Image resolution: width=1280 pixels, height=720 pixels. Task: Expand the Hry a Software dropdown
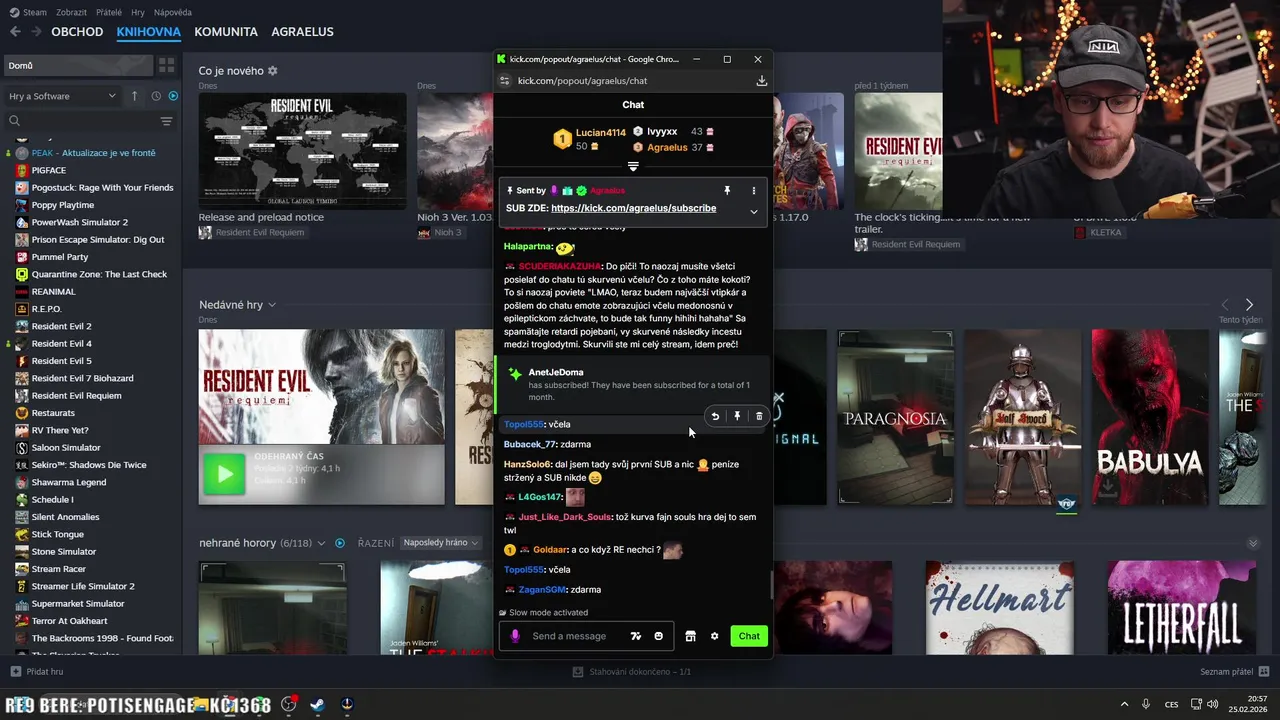[x=63, y=96]
